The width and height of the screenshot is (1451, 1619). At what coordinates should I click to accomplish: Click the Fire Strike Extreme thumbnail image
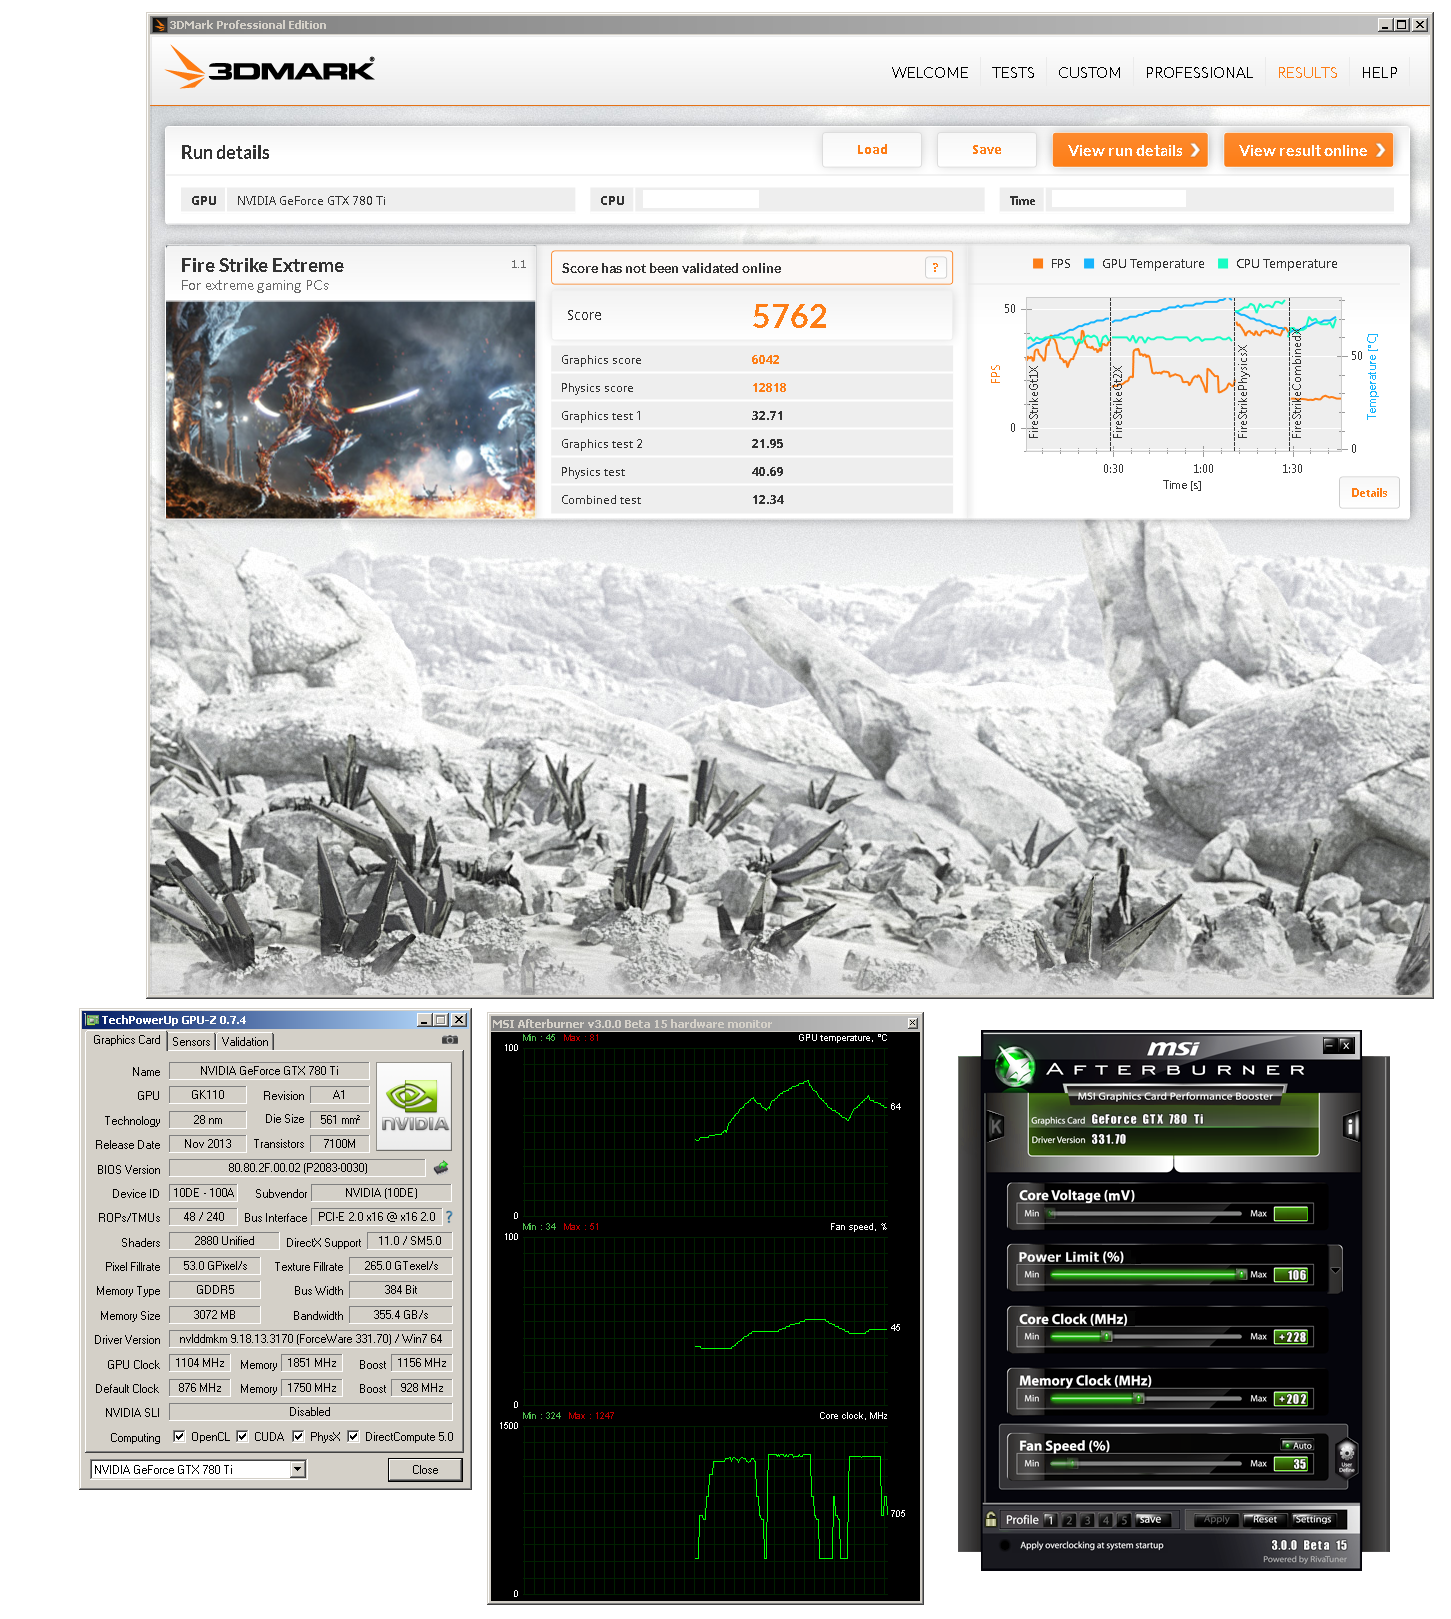coord(350,409)
